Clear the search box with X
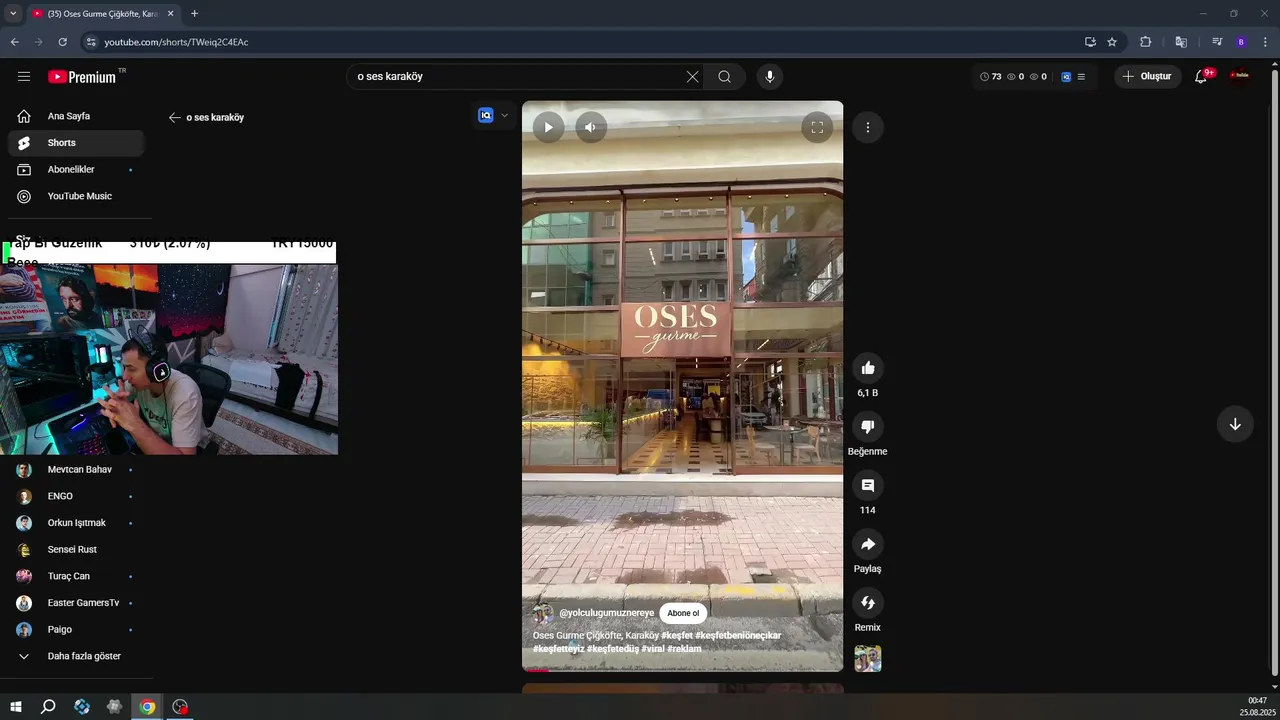 pyautogui.click(x=692, y=76)
